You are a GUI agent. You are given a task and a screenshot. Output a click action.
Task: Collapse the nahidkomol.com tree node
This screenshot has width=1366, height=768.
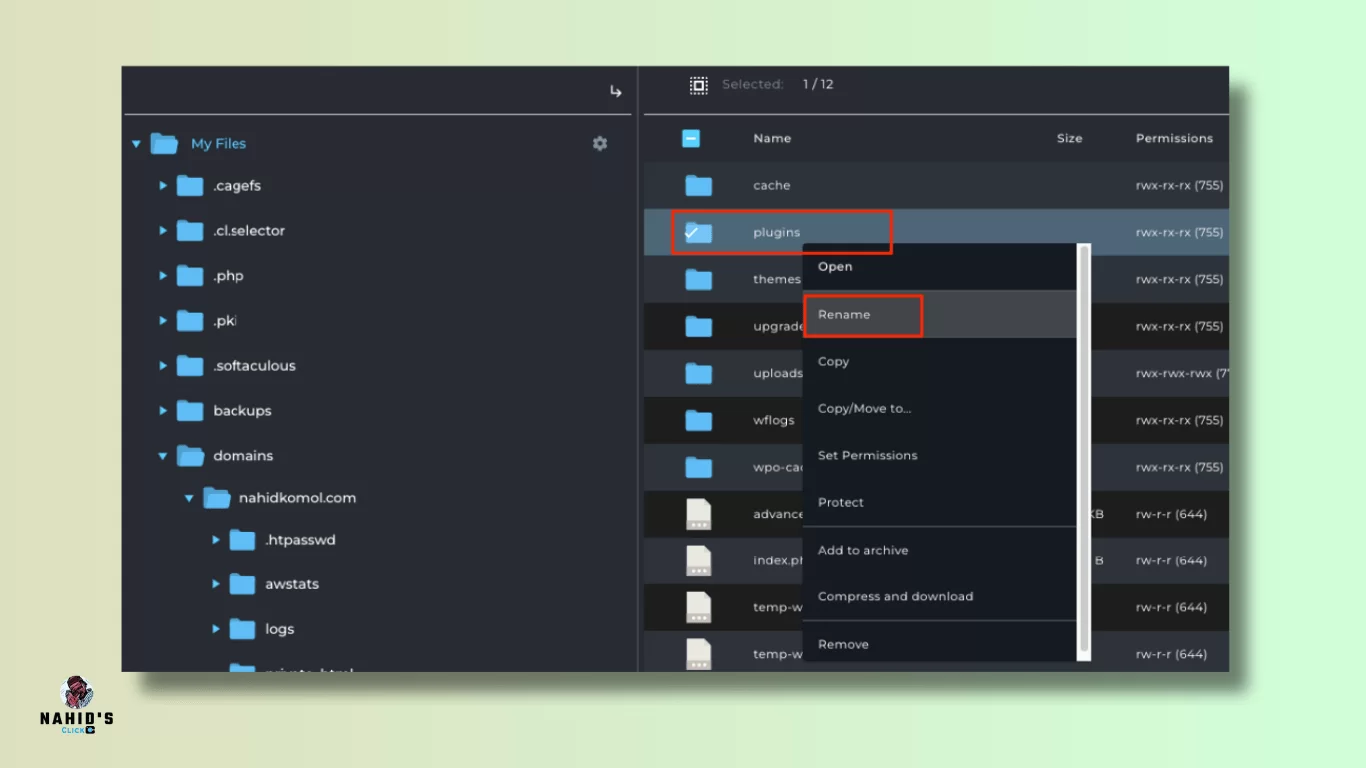(x=189, y=498)
